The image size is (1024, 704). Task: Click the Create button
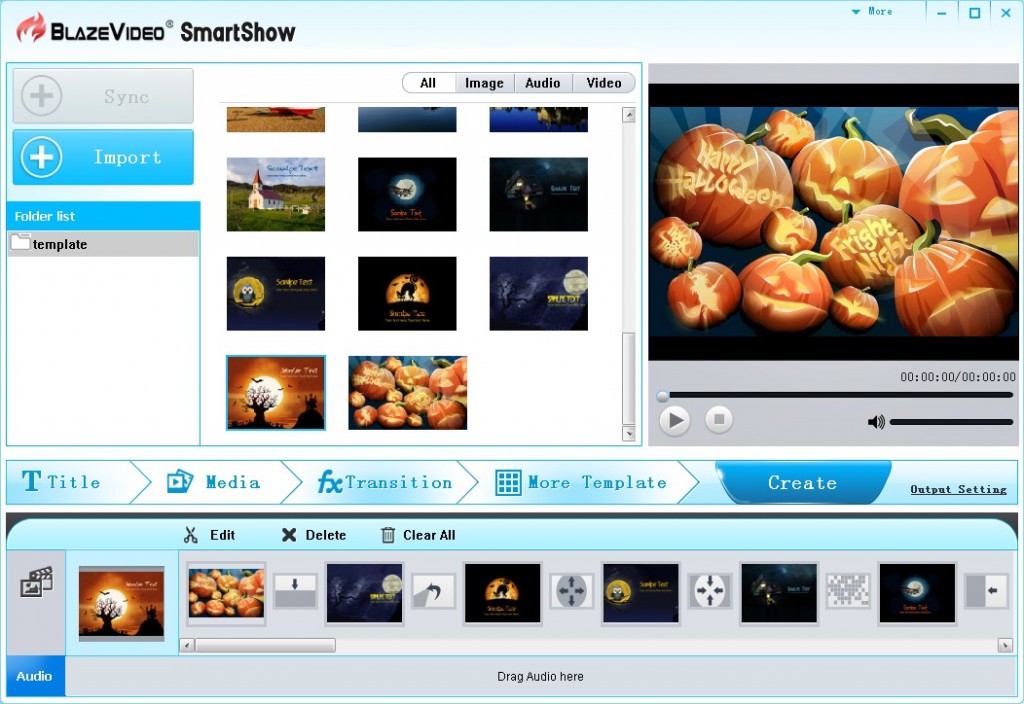(x=802, y=483)
